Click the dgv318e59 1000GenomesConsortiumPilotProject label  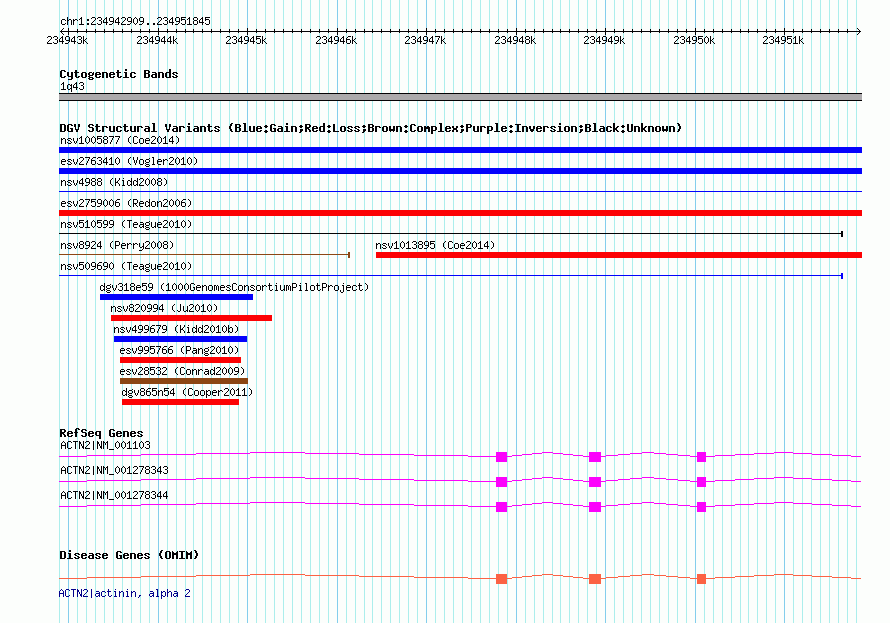point(234,287)
